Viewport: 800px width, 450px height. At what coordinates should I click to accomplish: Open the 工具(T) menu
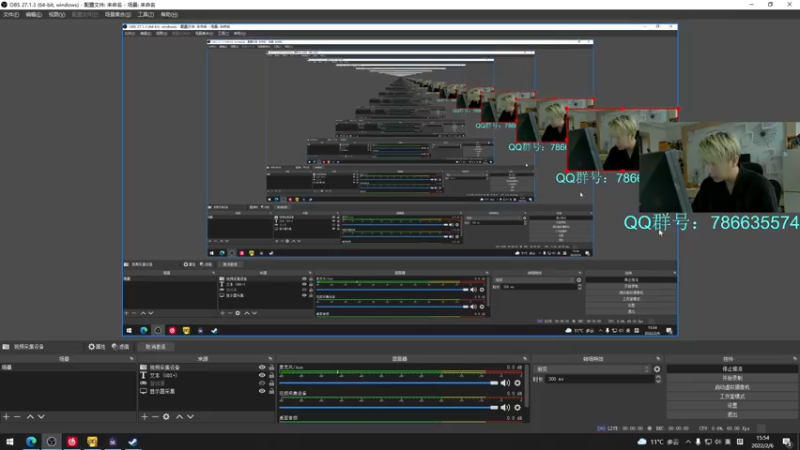[145, 14]
